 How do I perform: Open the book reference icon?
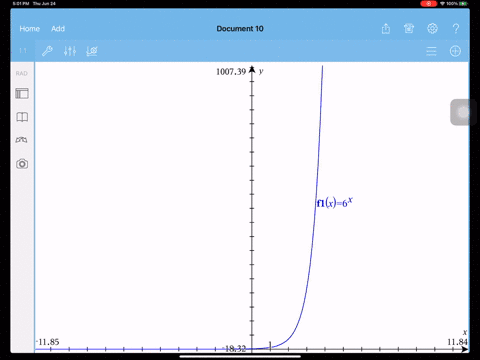(x=22, y=117)
